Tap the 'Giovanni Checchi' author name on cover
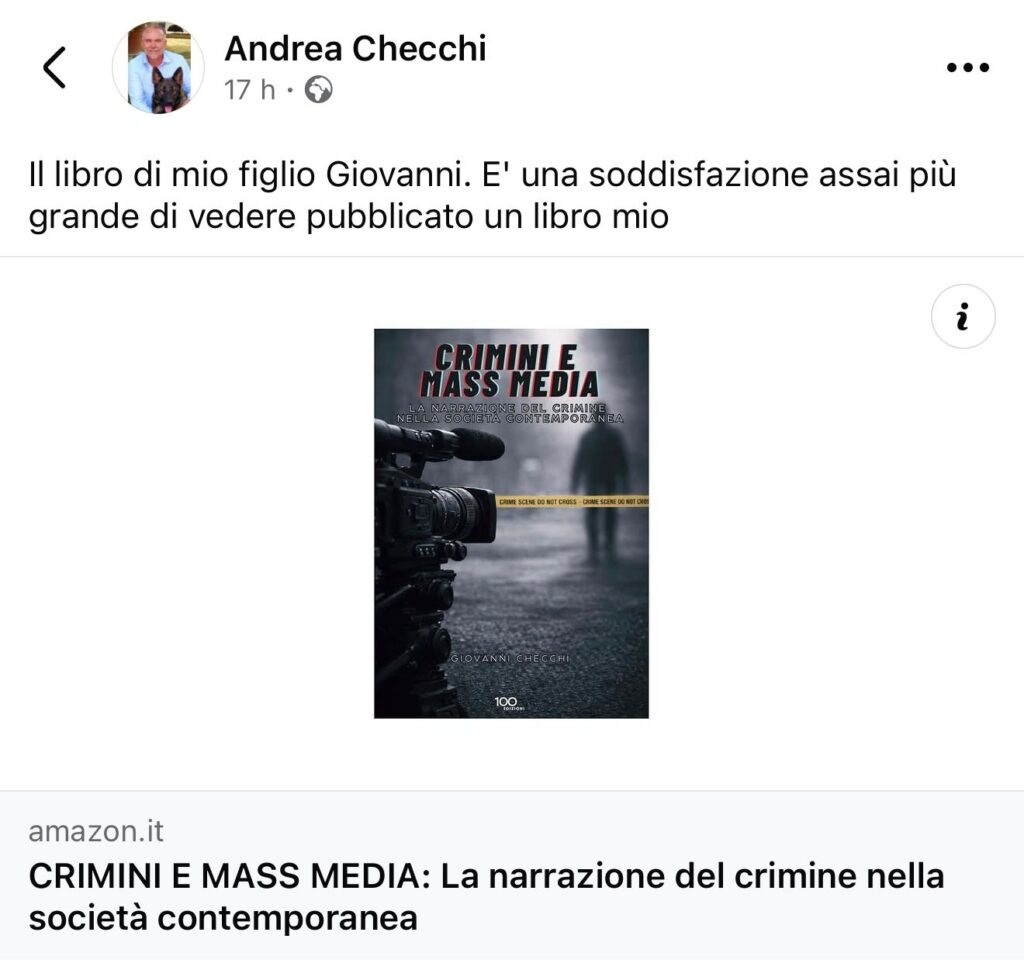The image size is (1024, 970). (x=510, y=658)
